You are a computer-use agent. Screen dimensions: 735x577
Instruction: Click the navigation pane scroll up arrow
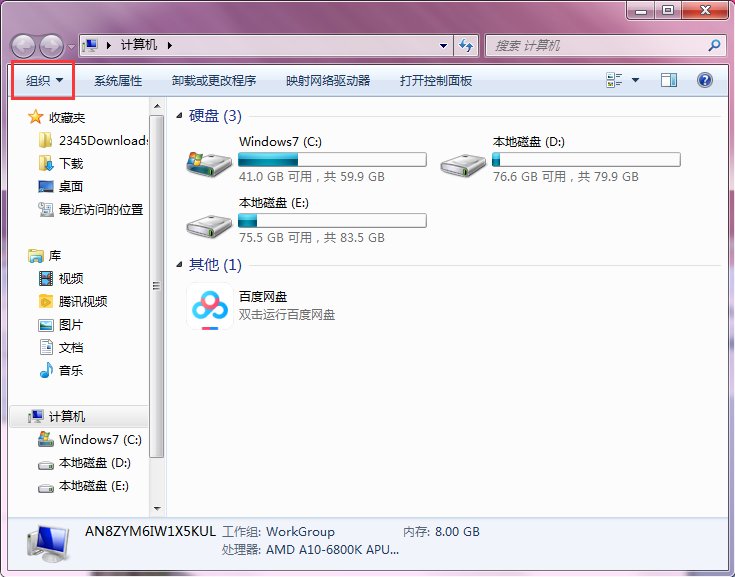(x=157, y=106)
